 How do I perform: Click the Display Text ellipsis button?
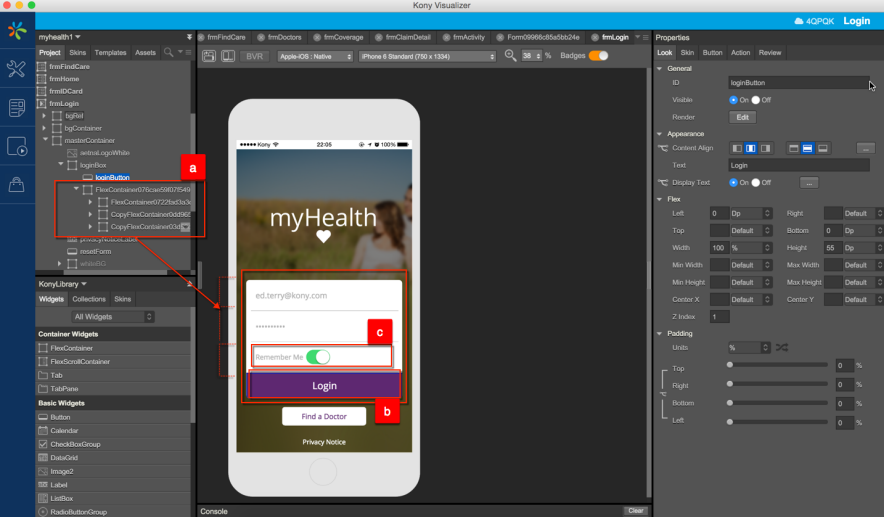[x=809, y=183]
